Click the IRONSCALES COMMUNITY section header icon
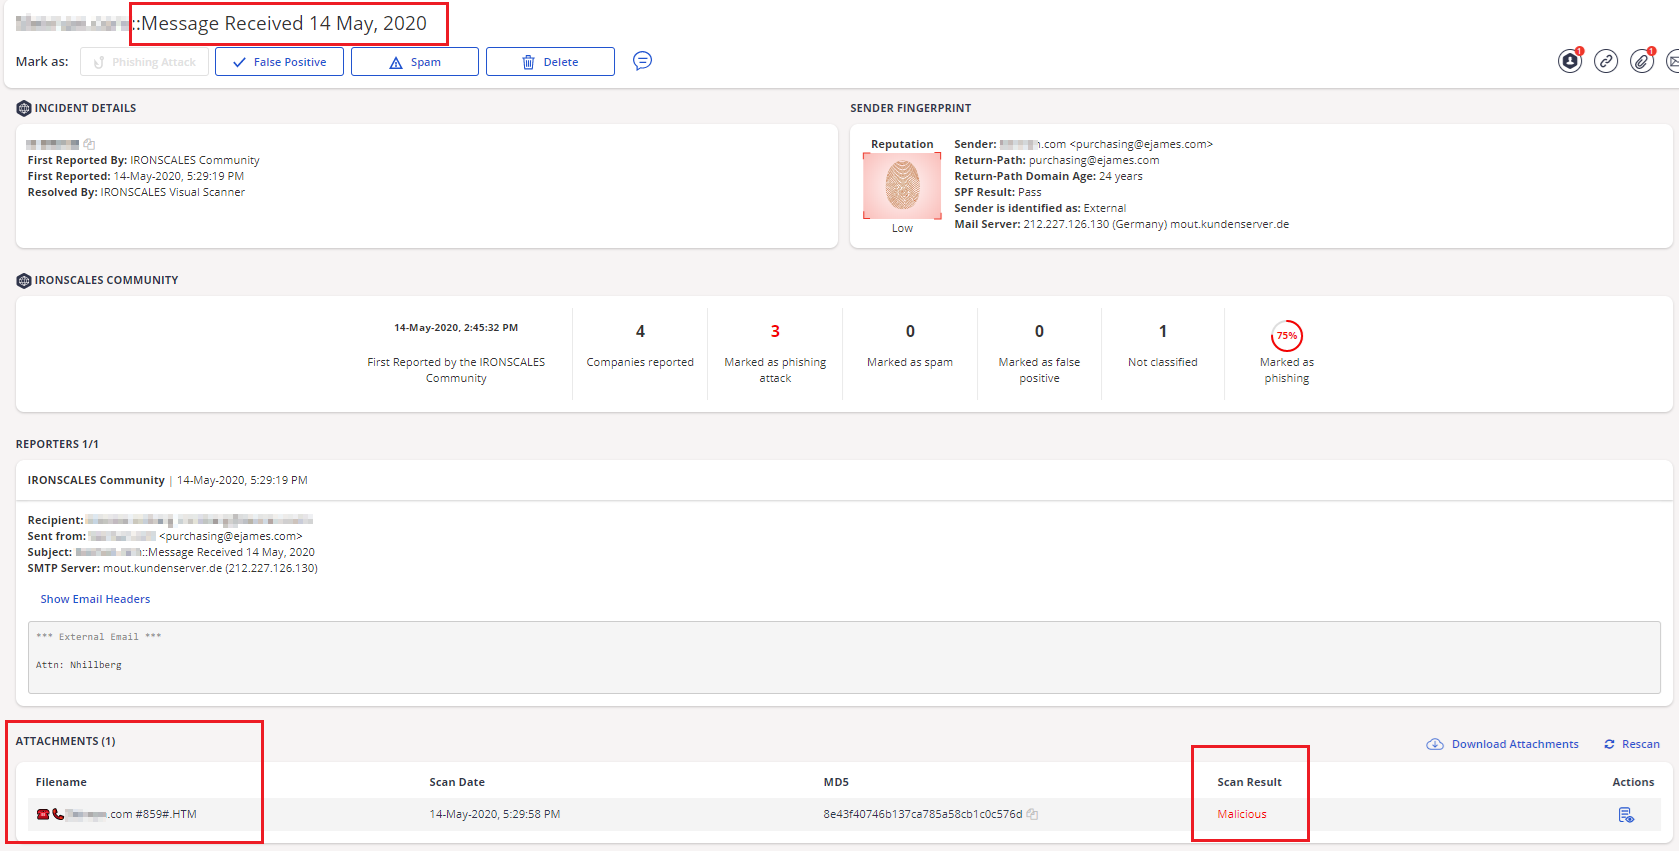Screen dimensions: 1679x851 [x=24, y=280]
